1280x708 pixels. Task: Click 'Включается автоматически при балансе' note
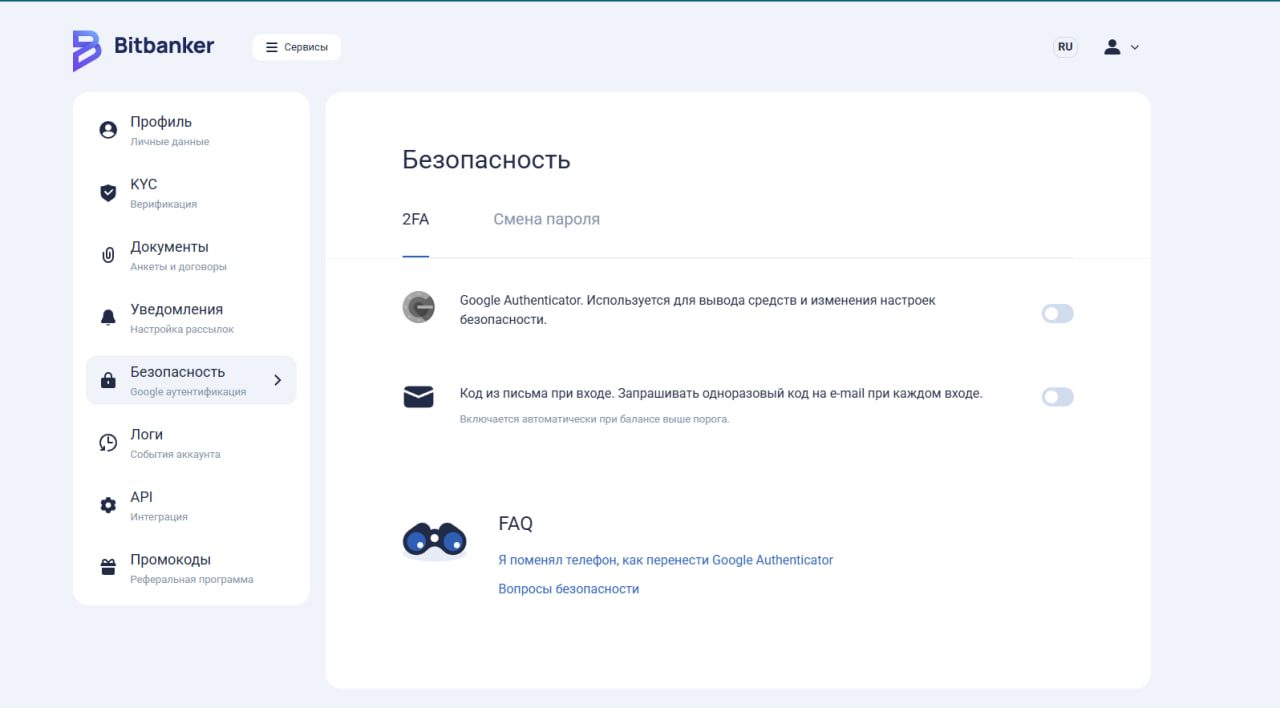coord(594,419)
